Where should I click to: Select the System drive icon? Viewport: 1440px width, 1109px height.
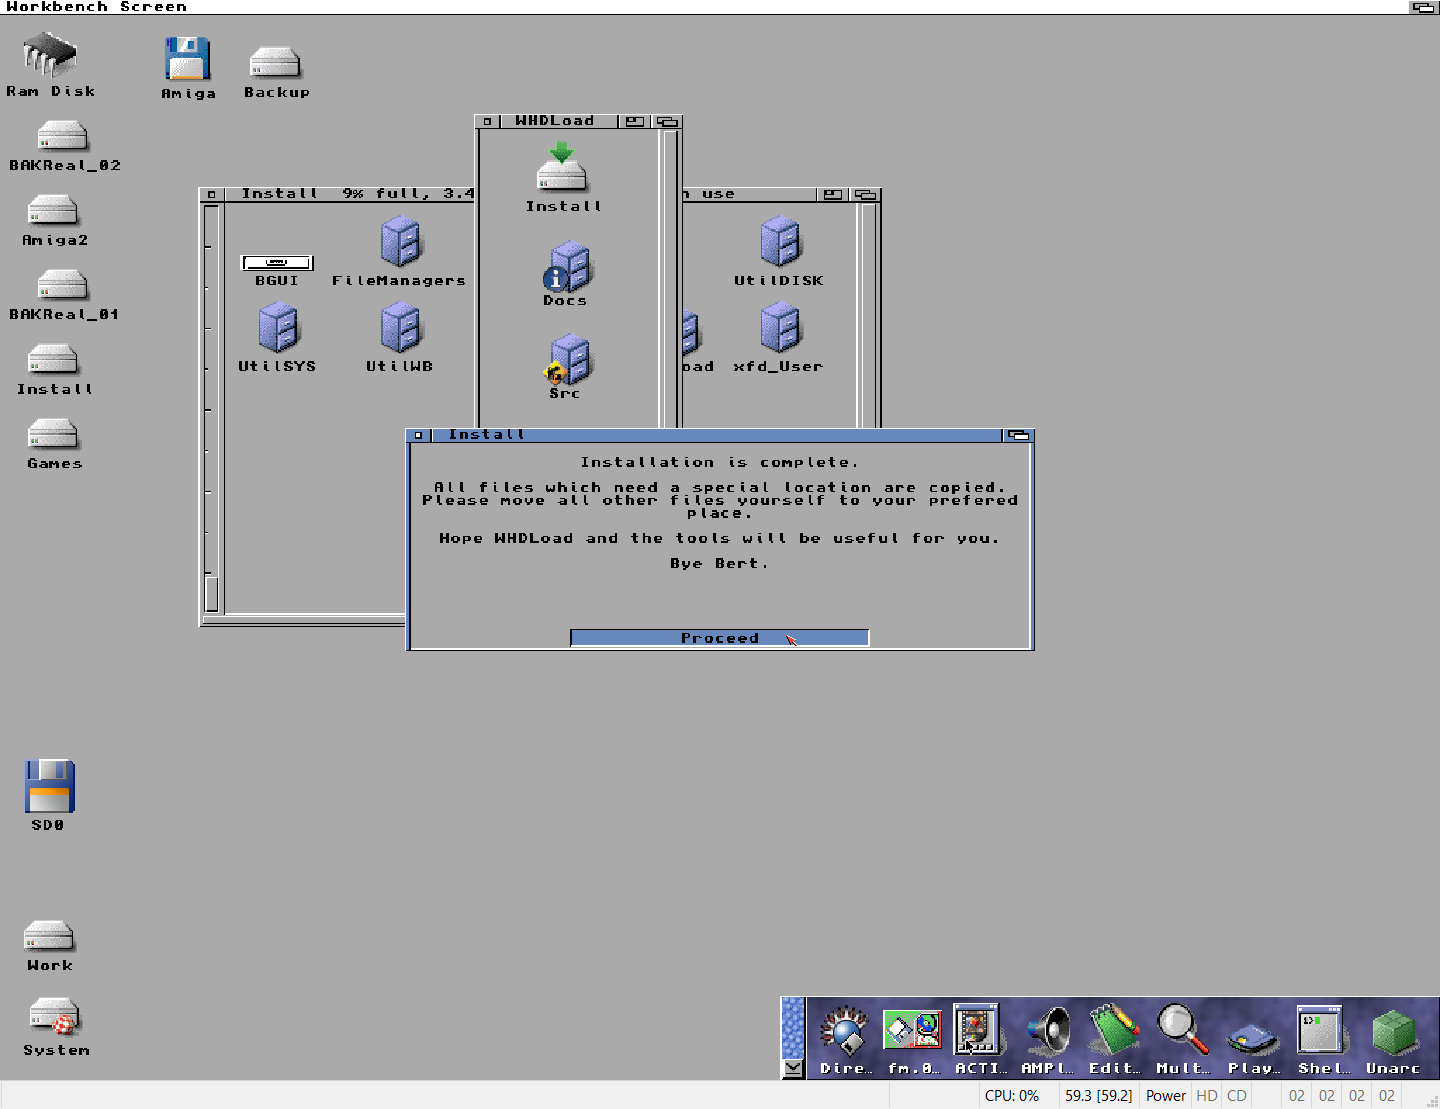[x=56, y=1027]
